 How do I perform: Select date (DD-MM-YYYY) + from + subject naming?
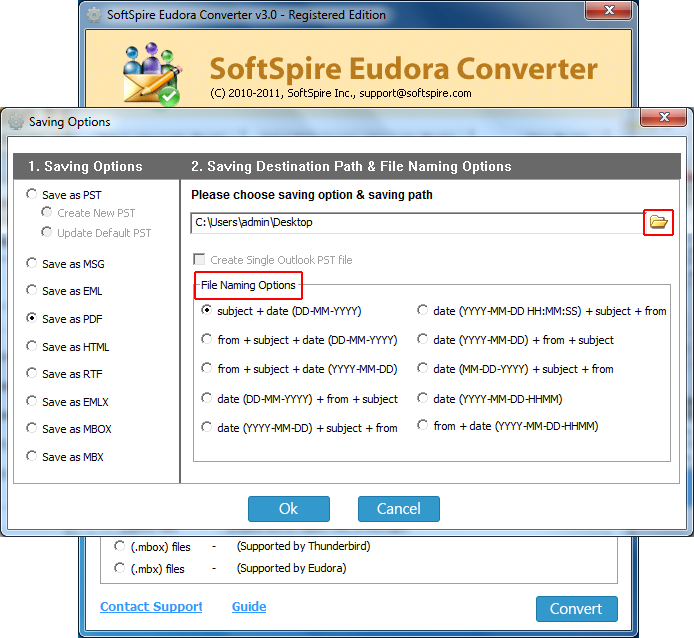click(x=206, y=398)
